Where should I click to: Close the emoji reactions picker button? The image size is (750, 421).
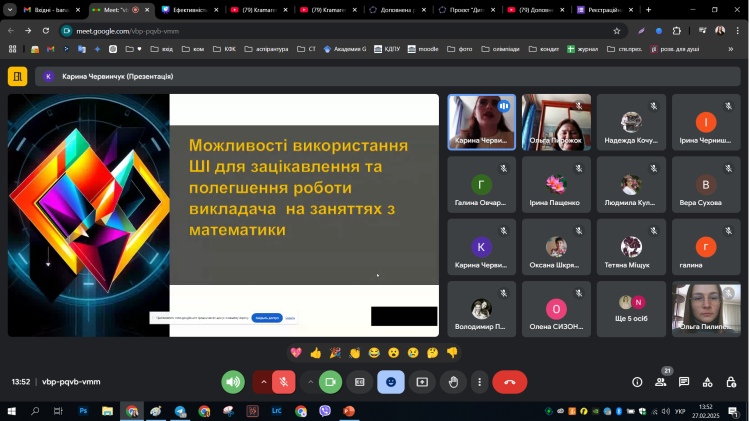(391, 381)
